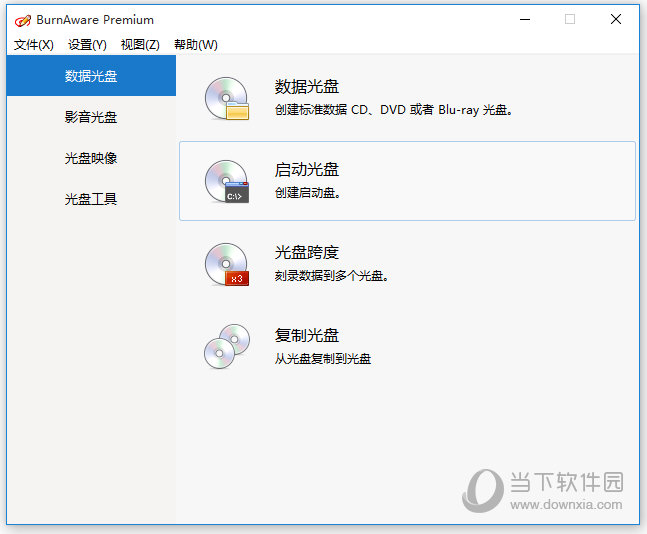Open the 视图(Z) menu
647x534 pixels.
[x=140, y=45]
